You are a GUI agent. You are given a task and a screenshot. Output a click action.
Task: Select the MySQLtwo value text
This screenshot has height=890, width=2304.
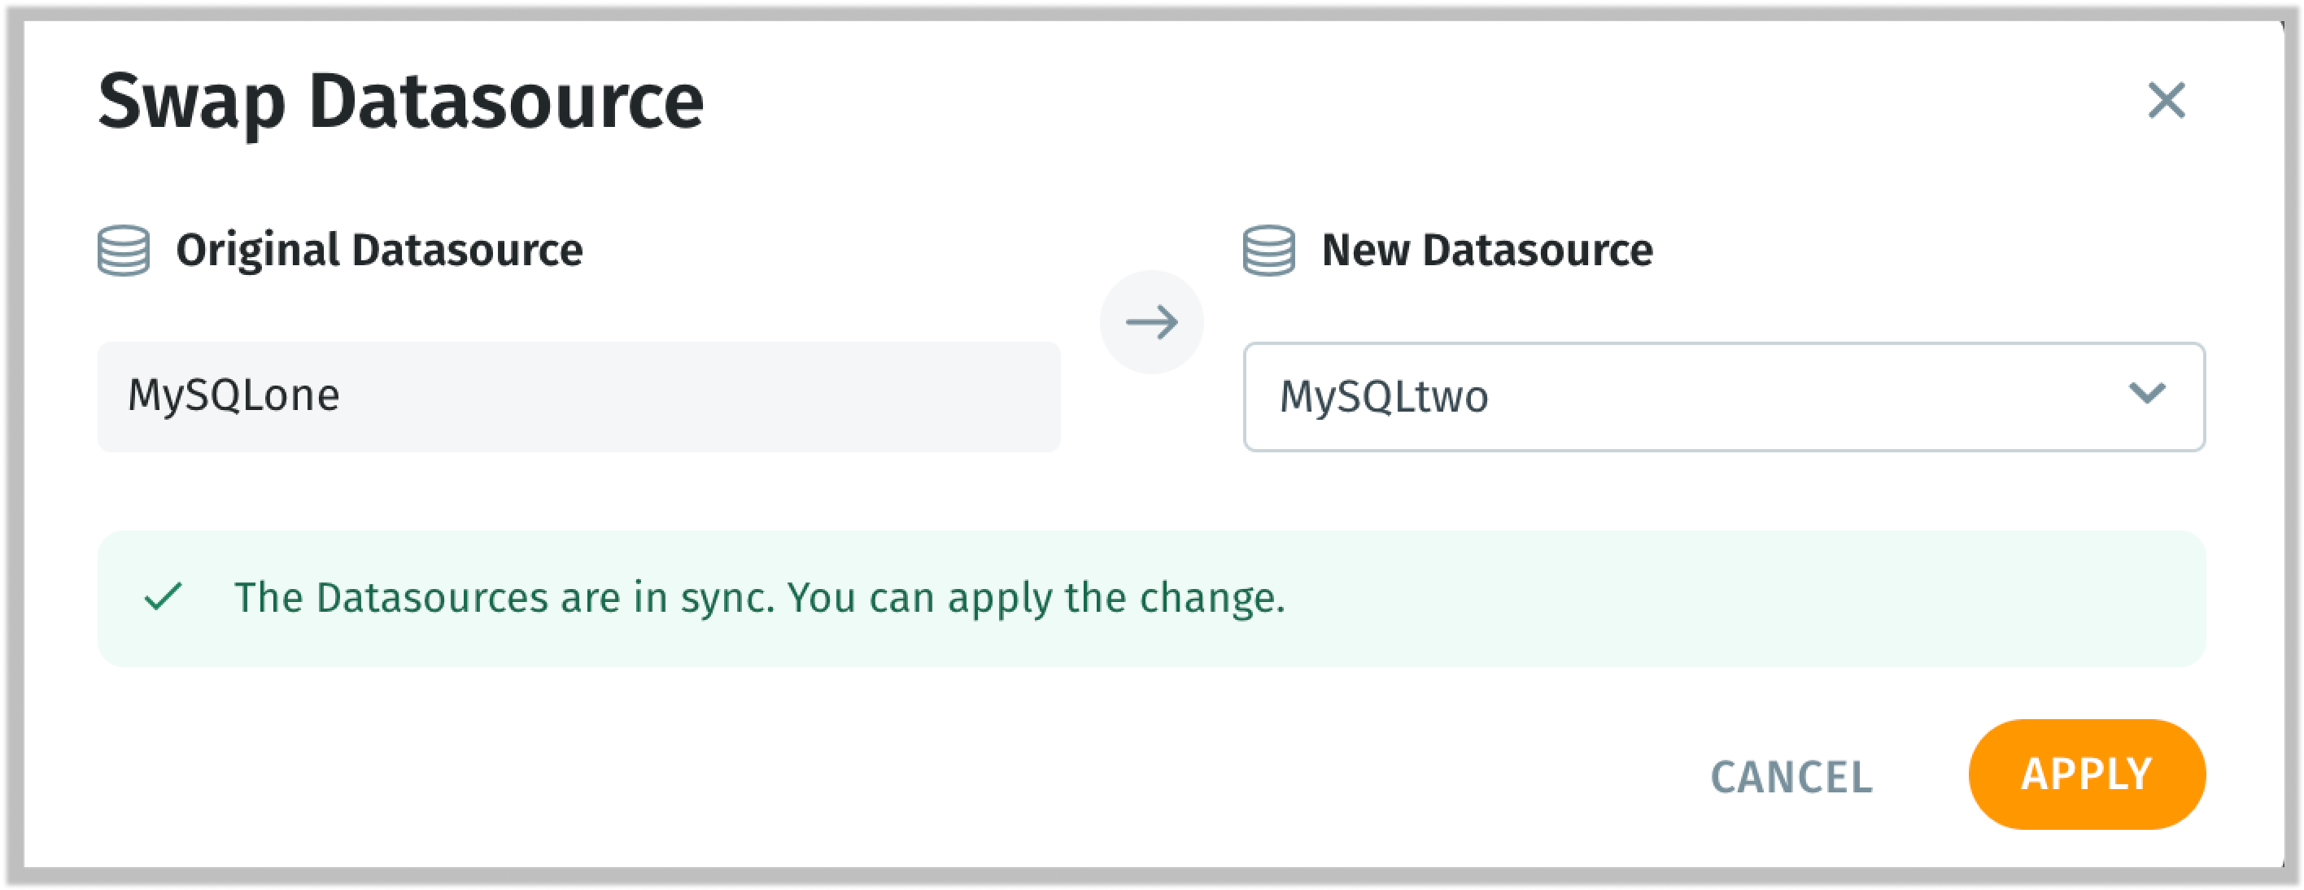1384,397
